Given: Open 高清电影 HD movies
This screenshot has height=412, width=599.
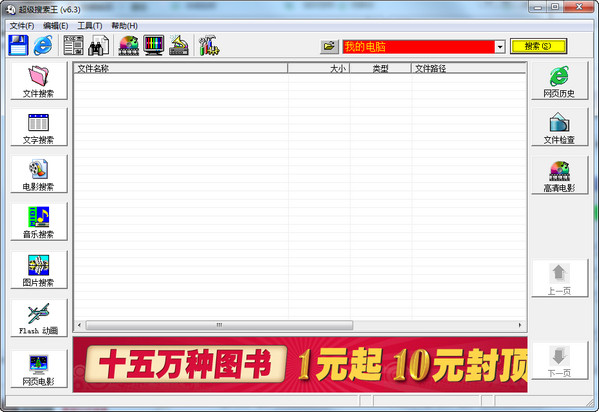Looking at the screenshot, I should [559, 175].
